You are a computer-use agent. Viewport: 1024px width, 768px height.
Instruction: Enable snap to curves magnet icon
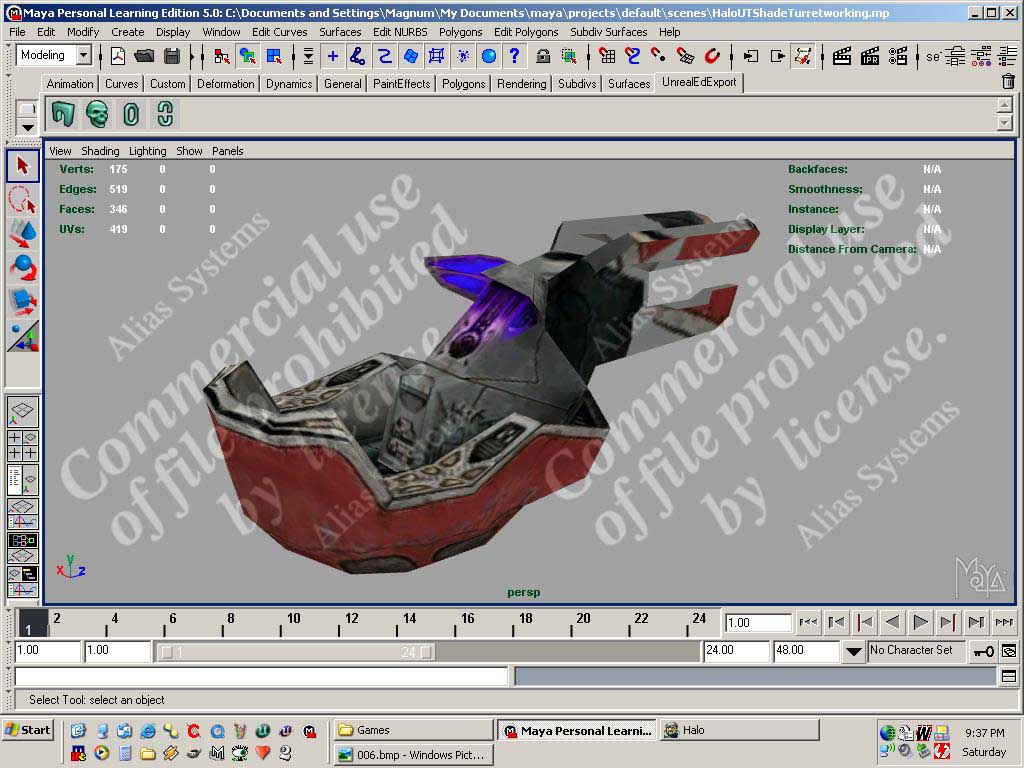click(632, 56)
